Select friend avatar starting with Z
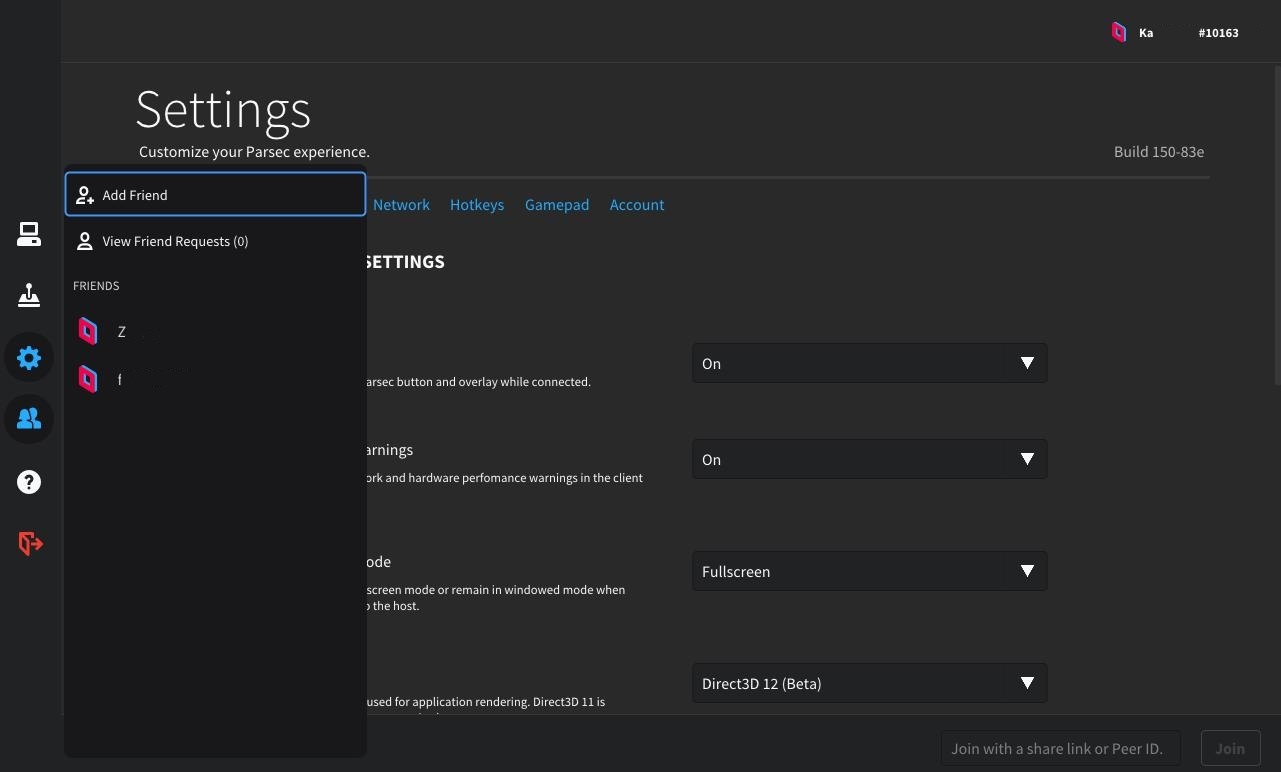1281x772 pixels. pyautogui.click(x=88, y=331)
